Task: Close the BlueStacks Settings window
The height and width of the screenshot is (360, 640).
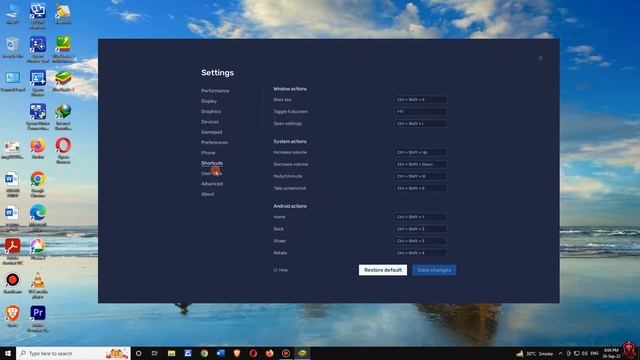Action: point(540,58)
